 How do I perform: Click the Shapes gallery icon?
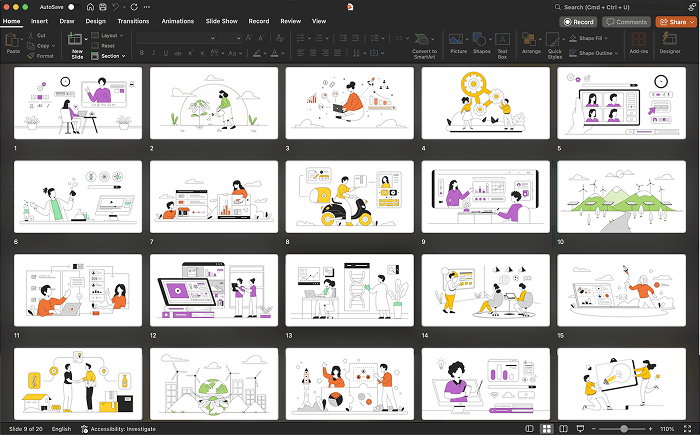(x=479, y=39)
